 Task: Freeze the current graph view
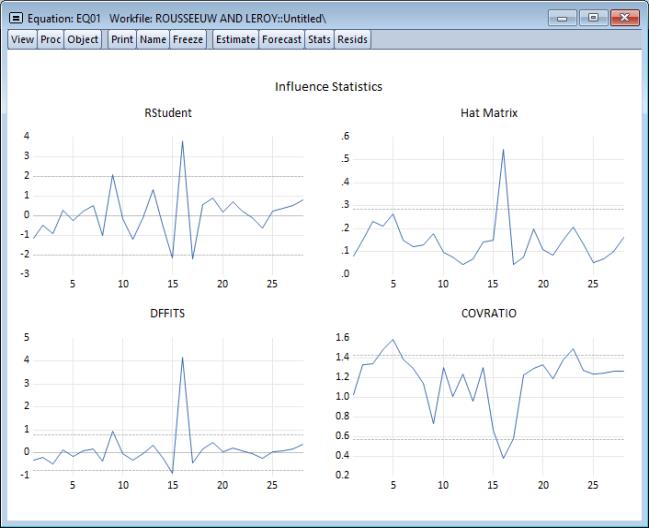click(187, 39)
